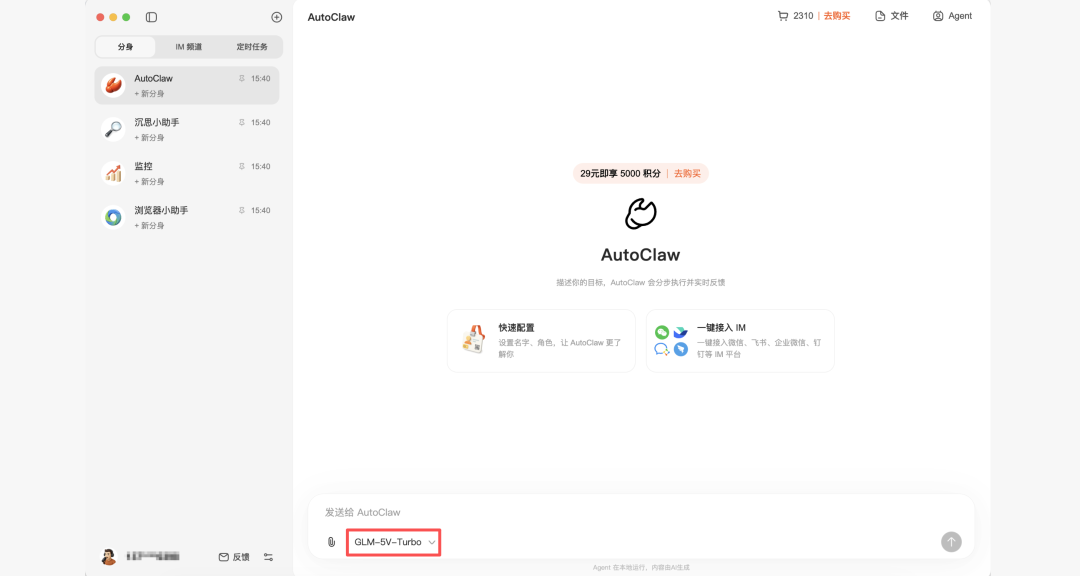Click 去购买 link in promo banner
This screenshot has width=1080, height=576.
pyautogui.click(x=687, y=174)
